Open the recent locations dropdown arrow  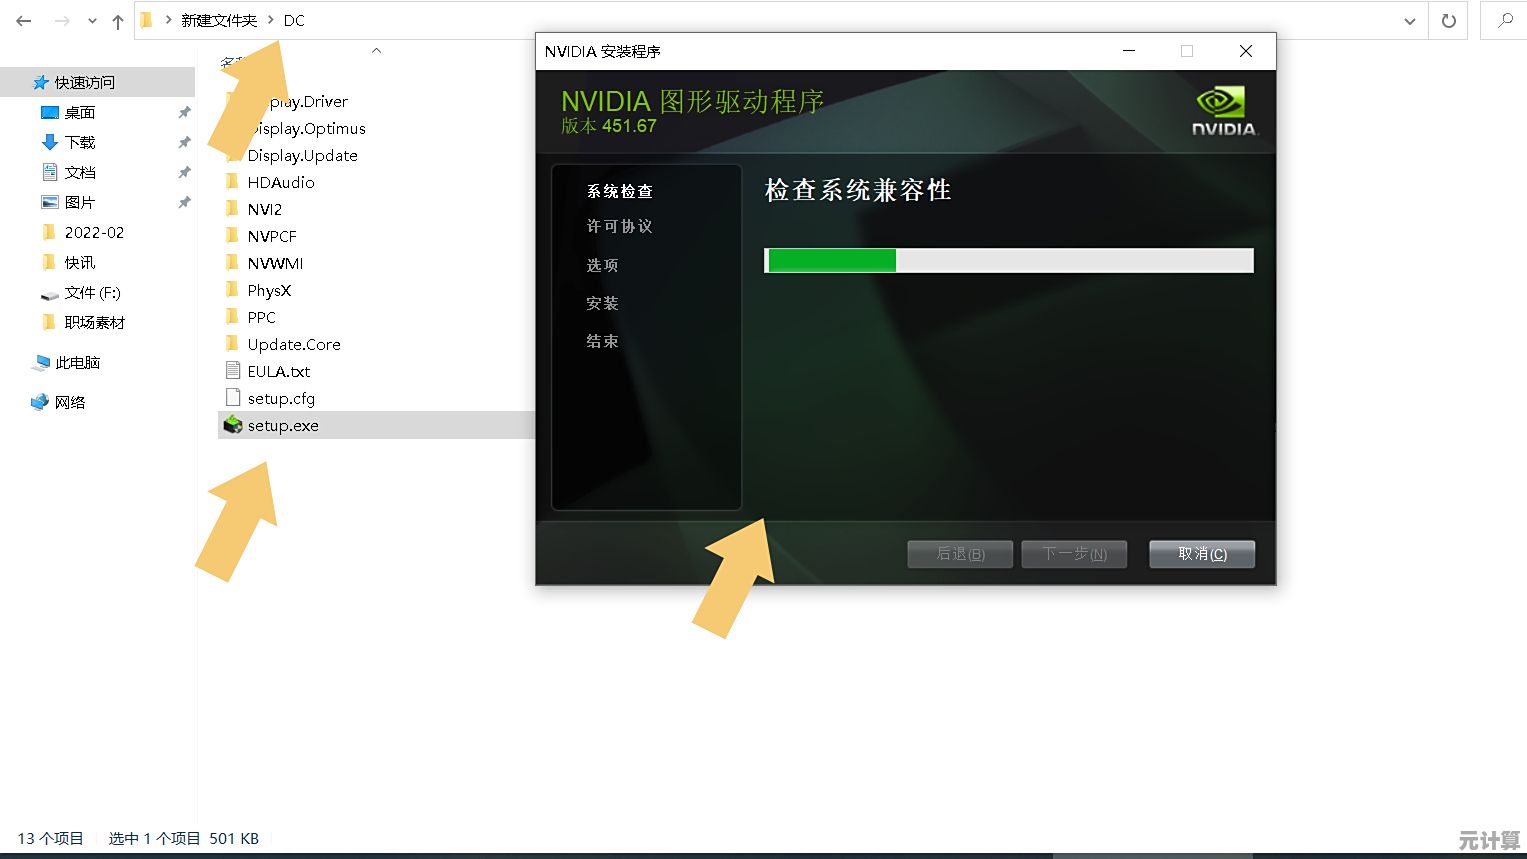tap(92, 21)
